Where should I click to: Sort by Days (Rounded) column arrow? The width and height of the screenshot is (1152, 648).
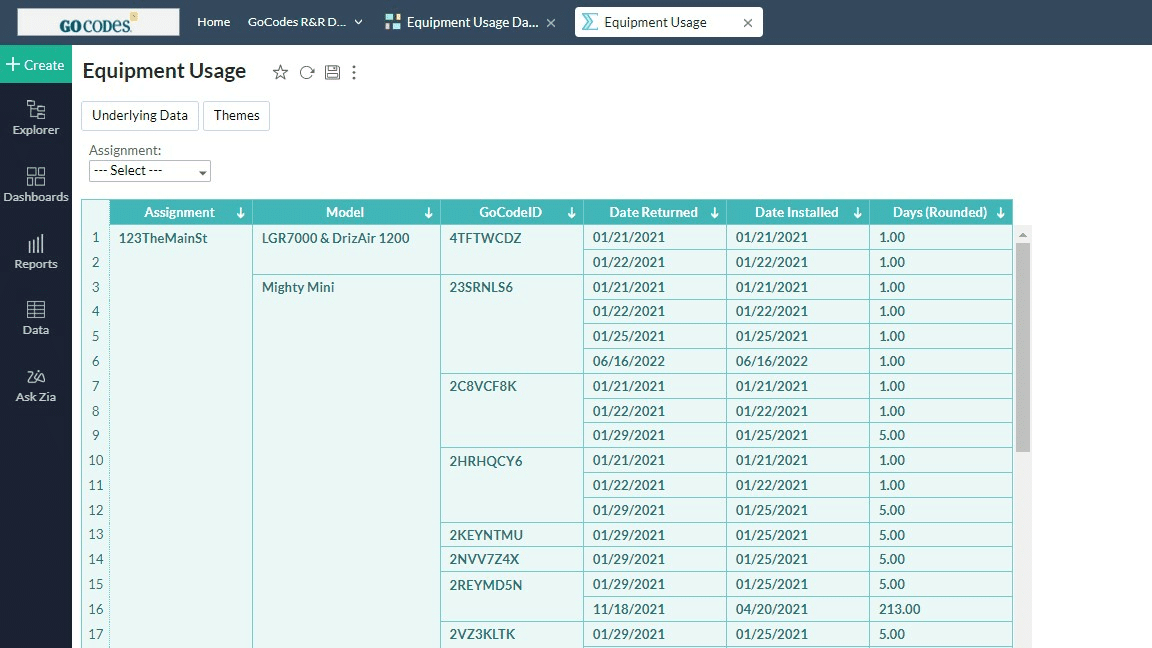999,213
